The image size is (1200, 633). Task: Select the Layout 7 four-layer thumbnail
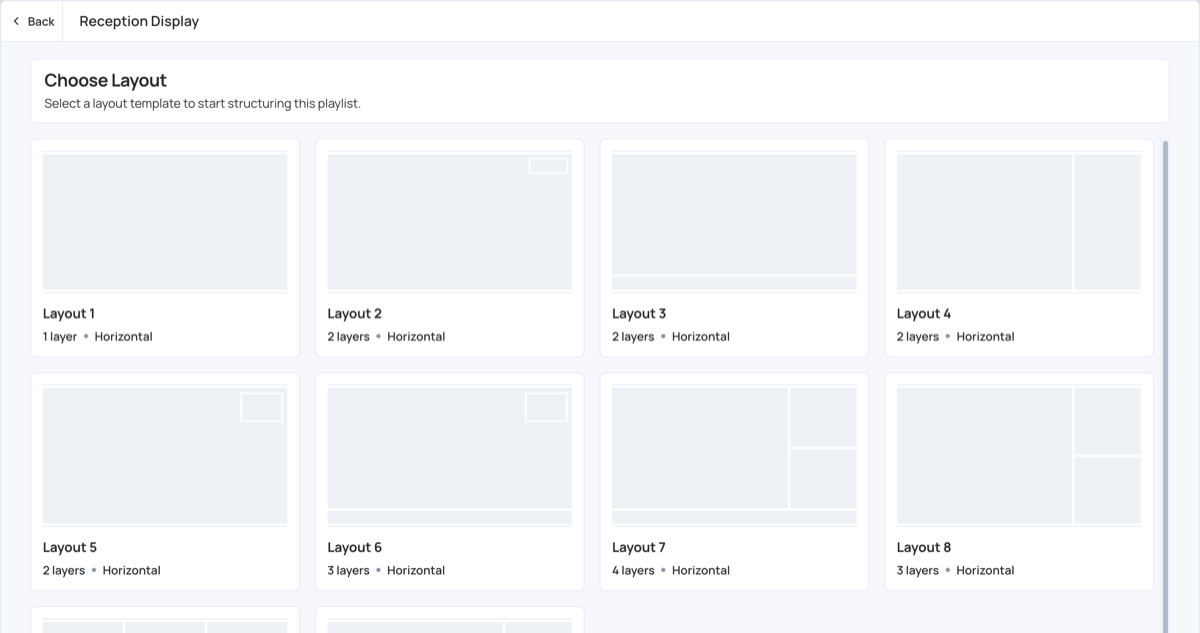click(x=734, y=456)
